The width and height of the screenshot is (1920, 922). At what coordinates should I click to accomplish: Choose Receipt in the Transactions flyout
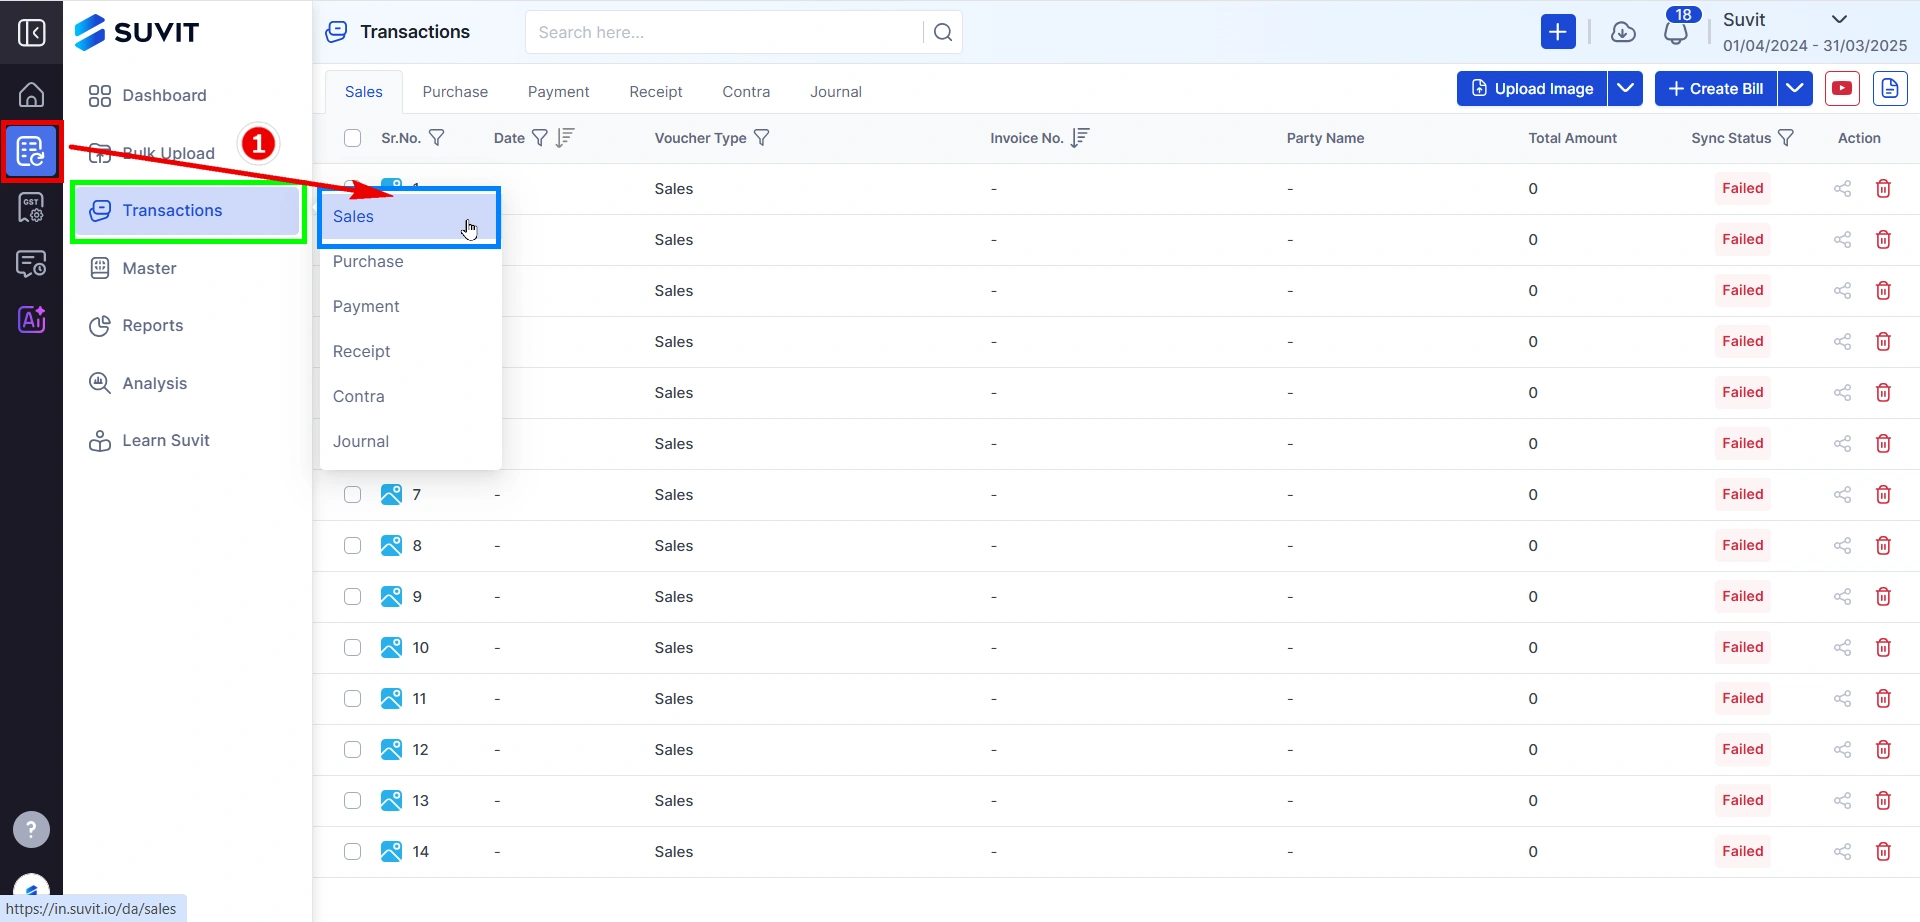(x=409, y=352)
